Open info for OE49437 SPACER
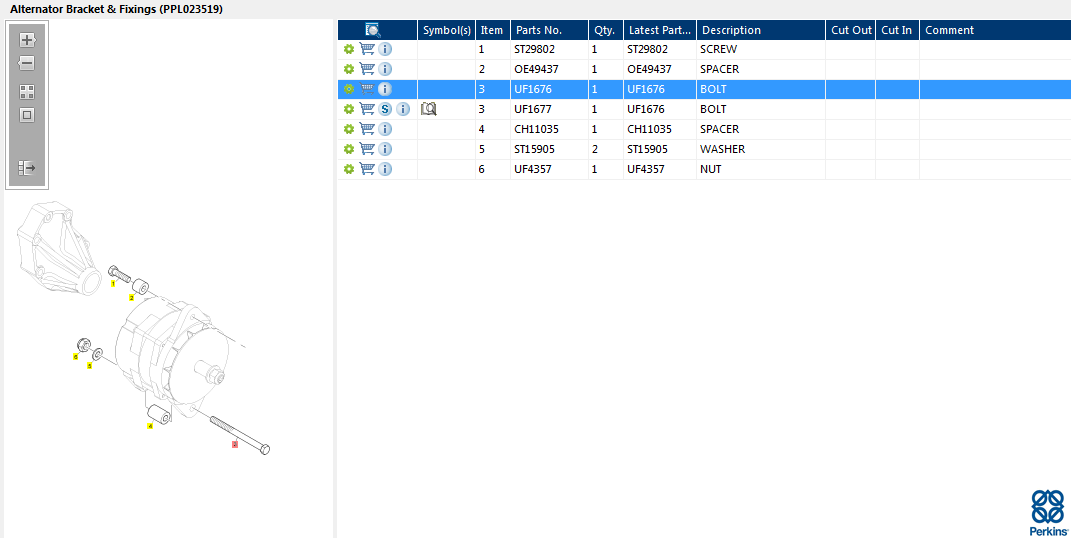Viewport: 1071px width, 538px height. pos(385,69)
